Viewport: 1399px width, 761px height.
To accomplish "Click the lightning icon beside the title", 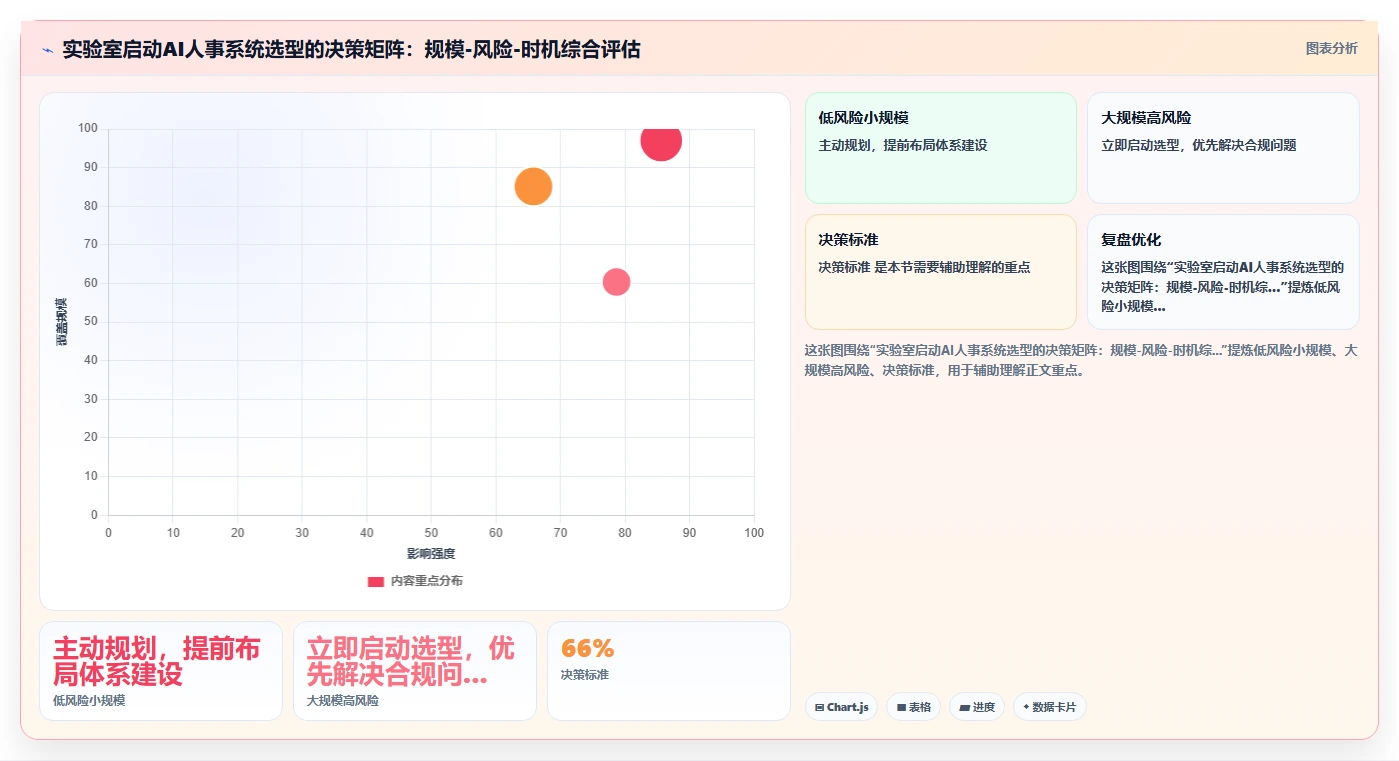I will click(47, 49).
